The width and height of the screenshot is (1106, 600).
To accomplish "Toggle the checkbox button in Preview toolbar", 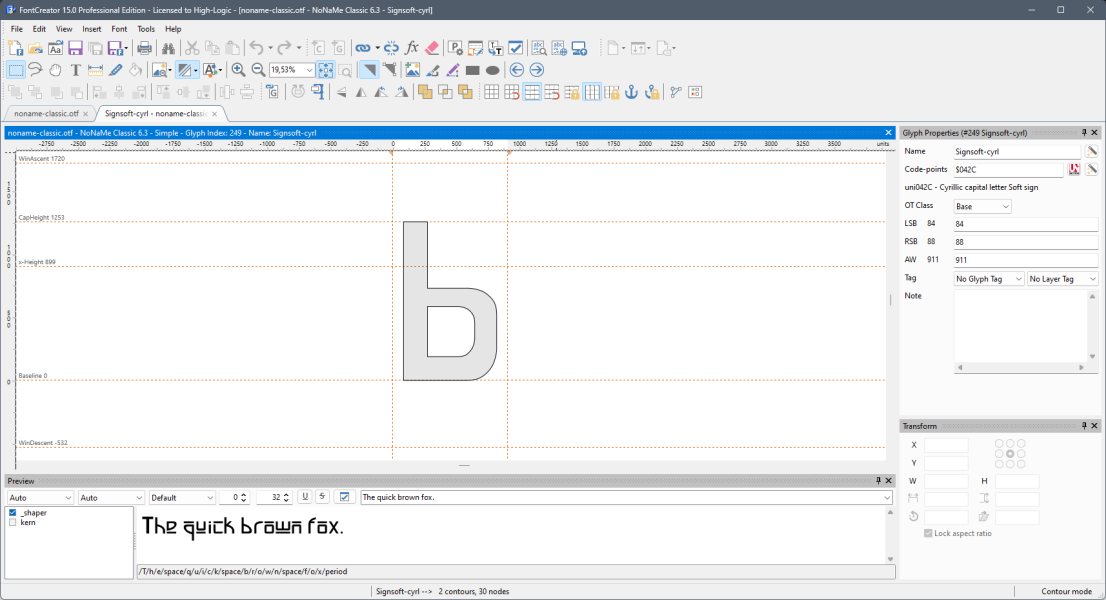I will click(344, 497).
